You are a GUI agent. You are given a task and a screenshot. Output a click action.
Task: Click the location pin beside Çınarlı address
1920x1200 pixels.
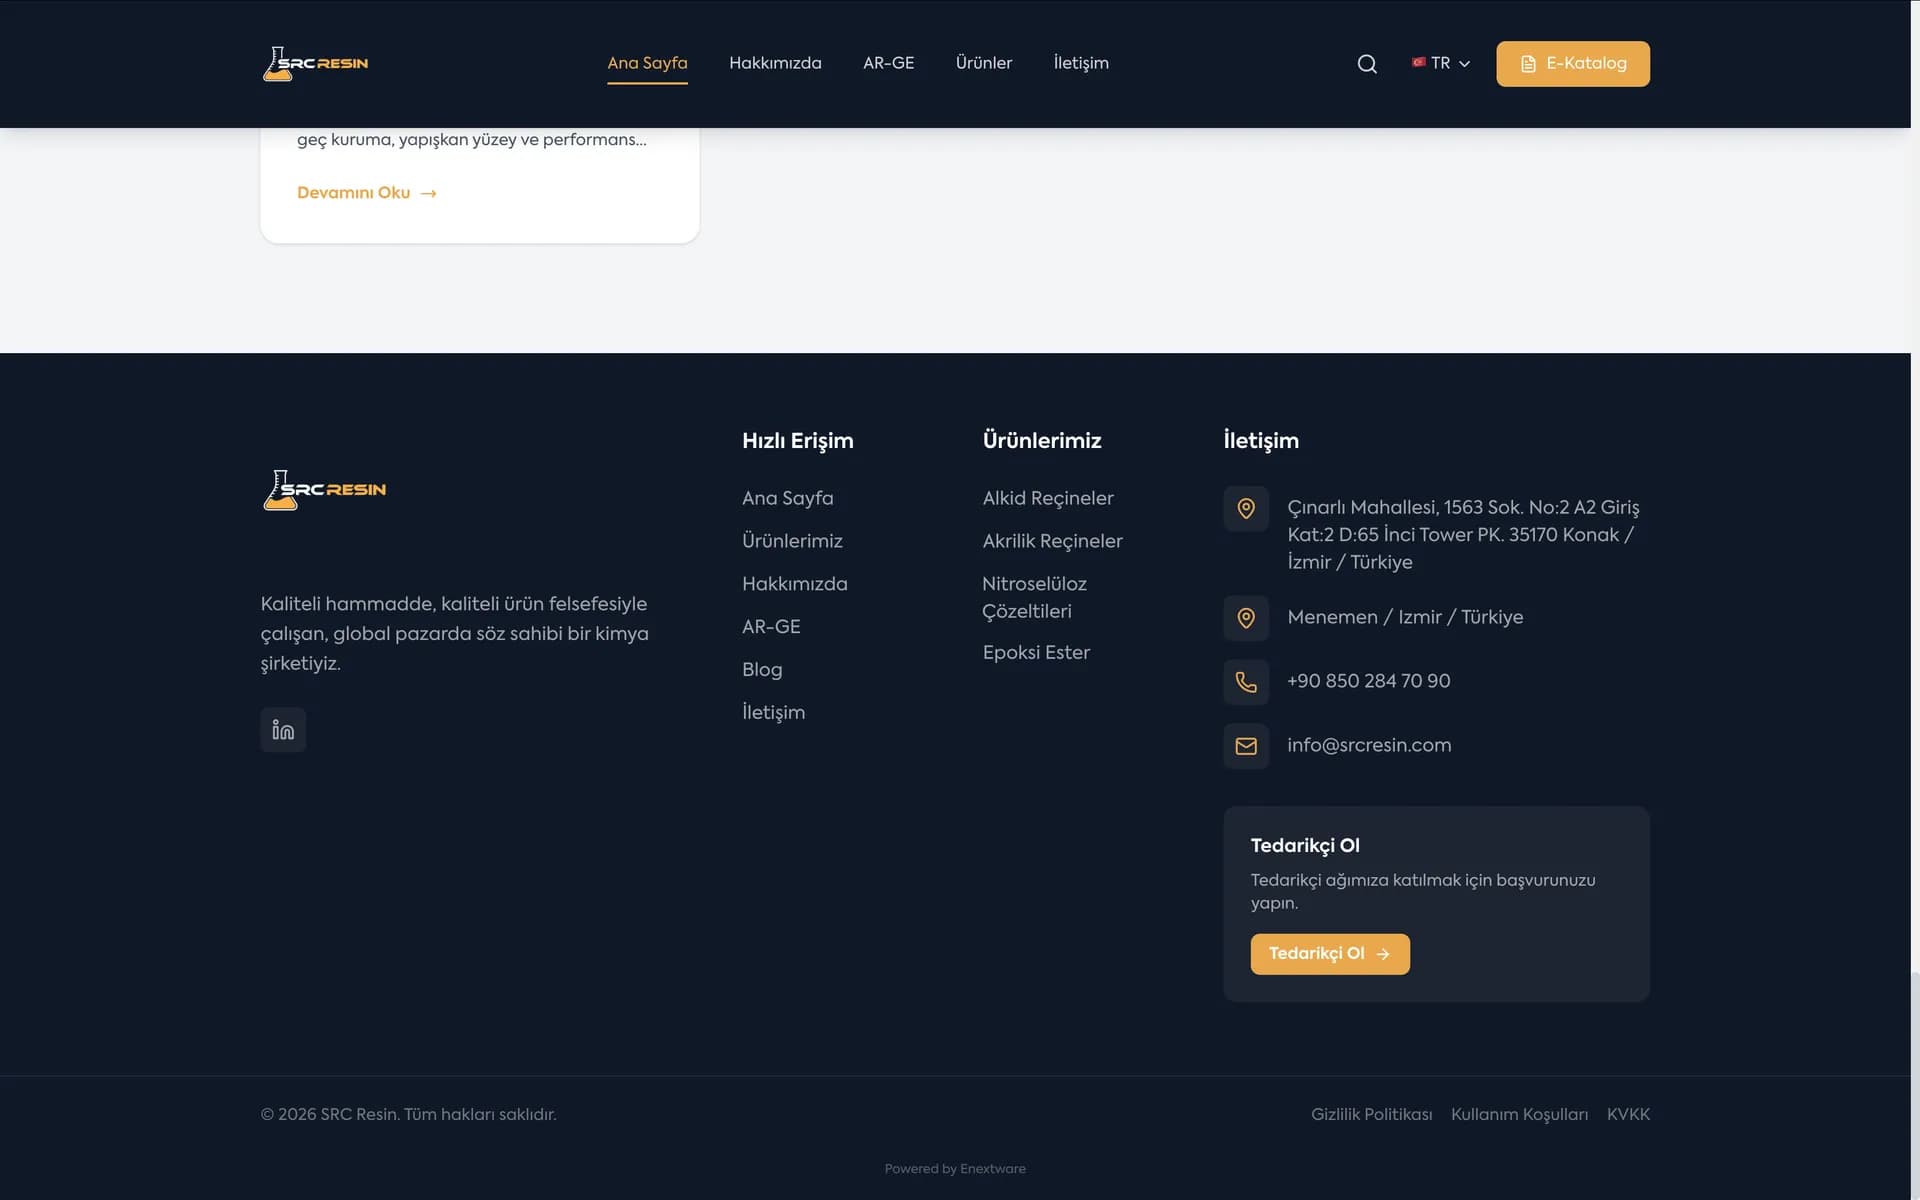tap(1246, 509)
